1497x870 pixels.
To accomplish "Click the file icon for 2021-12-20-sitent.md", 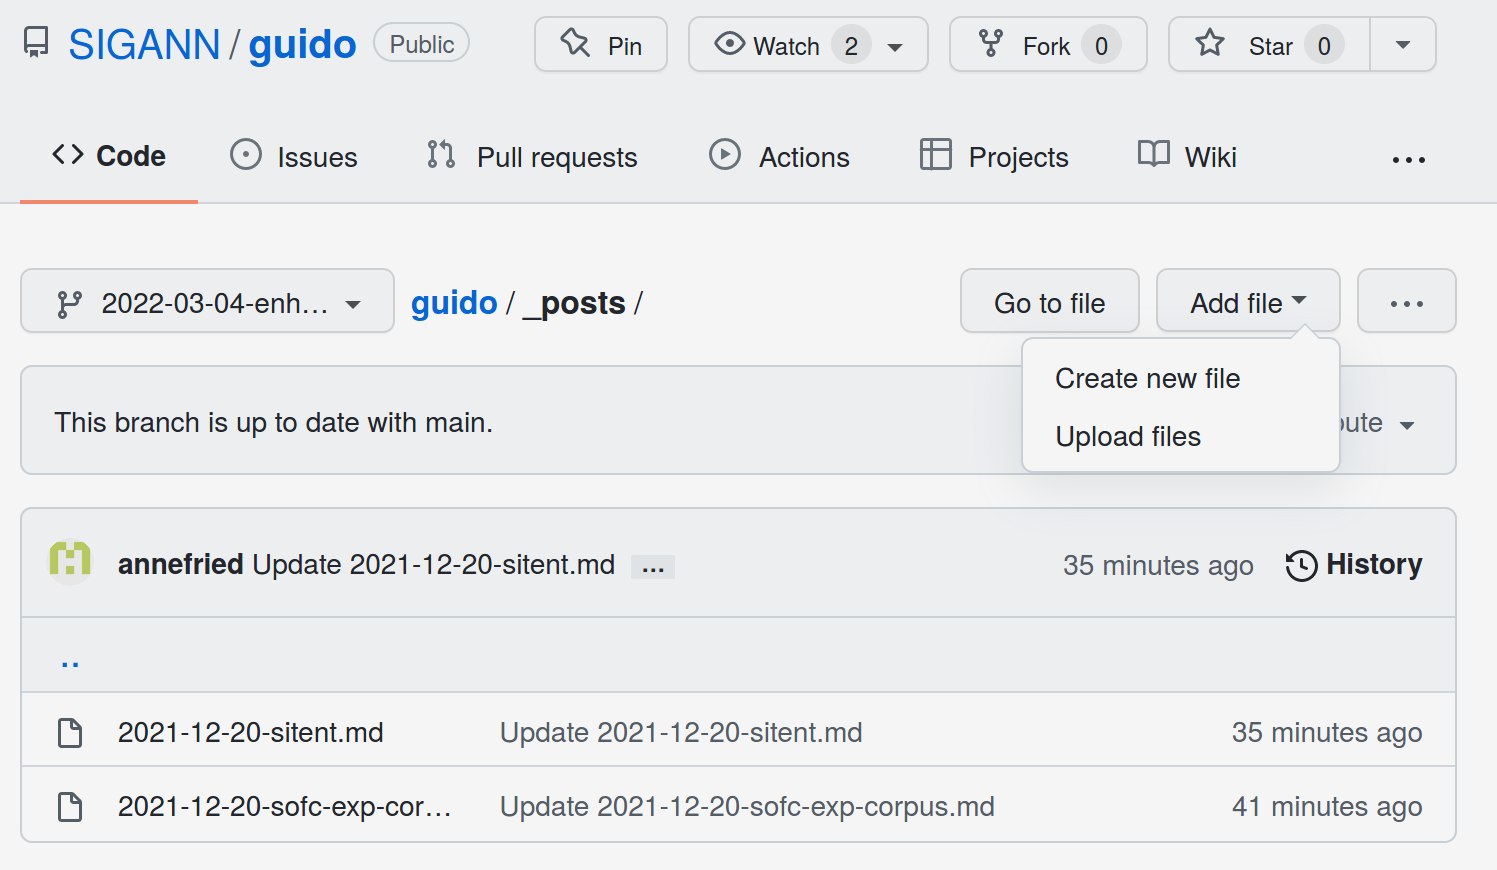I will pyautogui.click(x=70, y=733).
